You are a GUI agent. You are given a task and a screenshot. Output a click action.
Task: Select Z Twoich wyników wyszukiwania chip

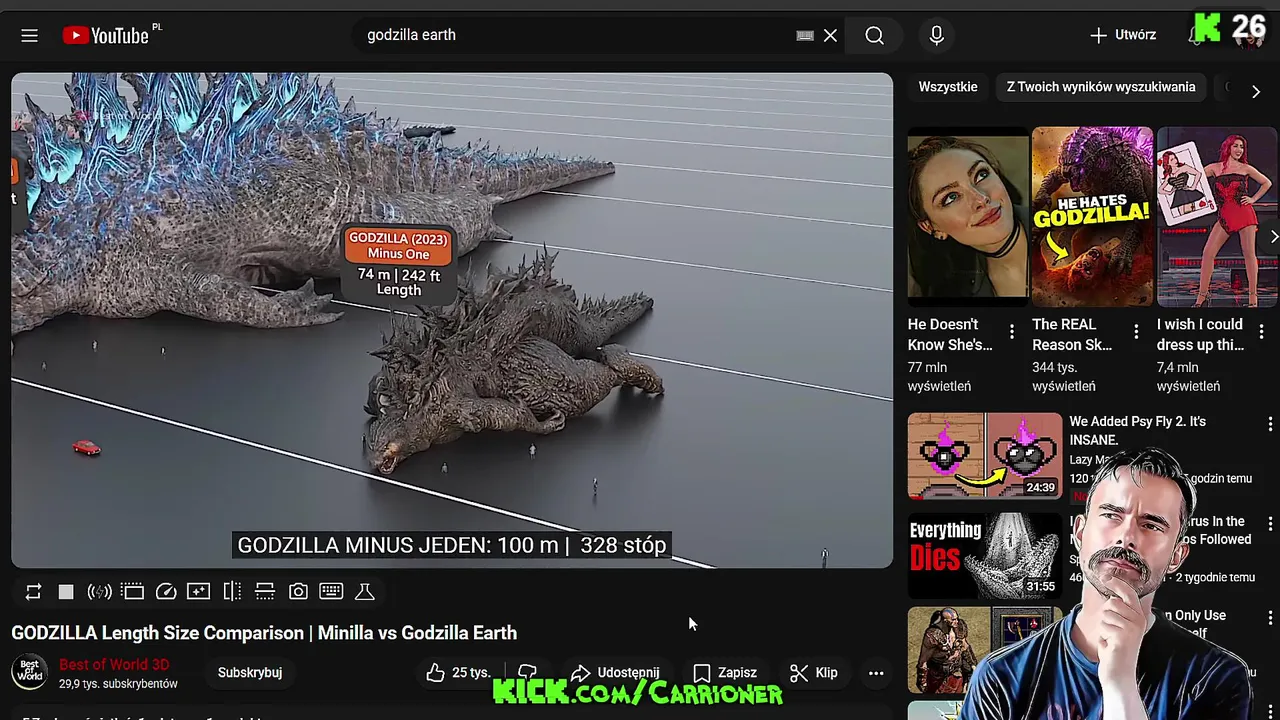pos(1101,87)
